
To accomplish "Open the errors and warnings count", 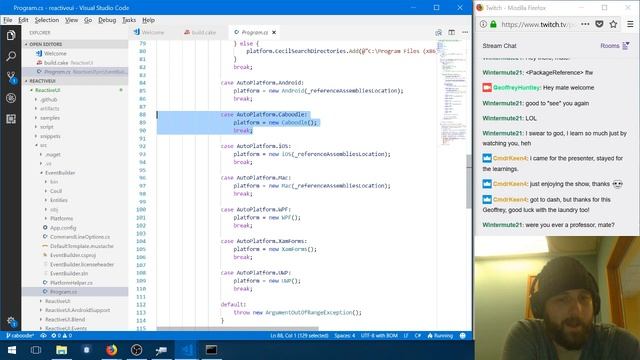I will point(62,336).
